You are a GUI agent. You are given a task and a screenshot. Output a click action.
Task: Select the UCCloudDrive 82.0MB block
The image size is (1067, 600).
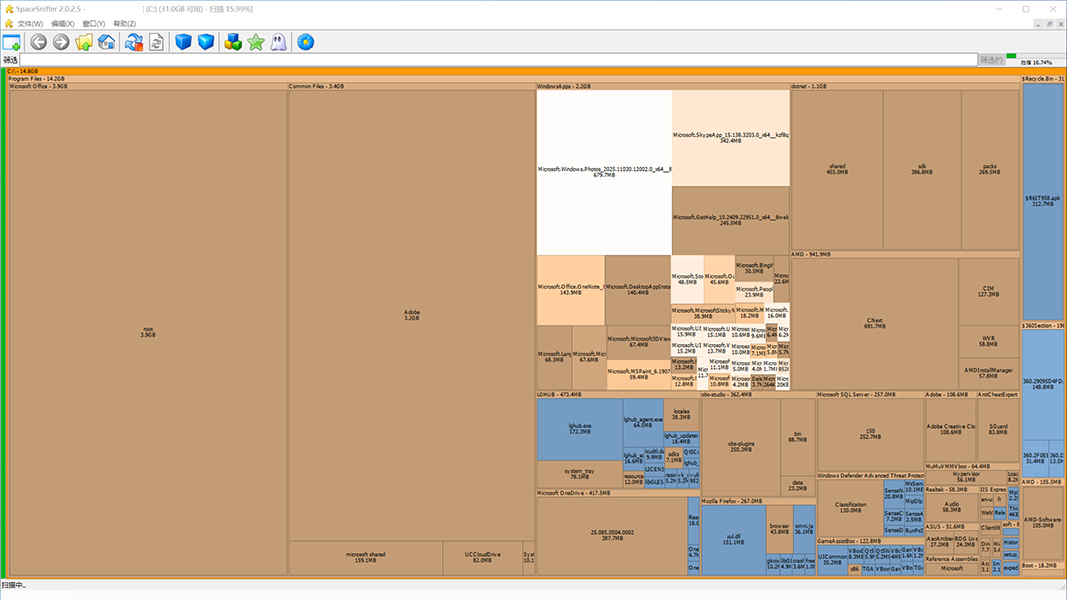(482, 558)
